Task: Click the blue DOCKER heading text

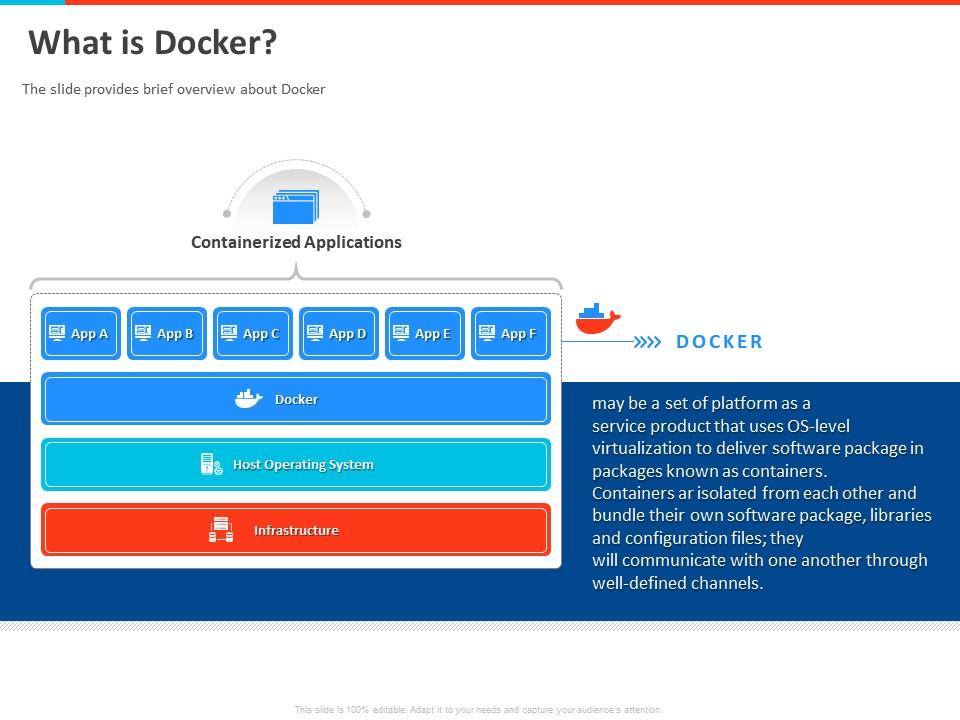Action: click(719, 342)
